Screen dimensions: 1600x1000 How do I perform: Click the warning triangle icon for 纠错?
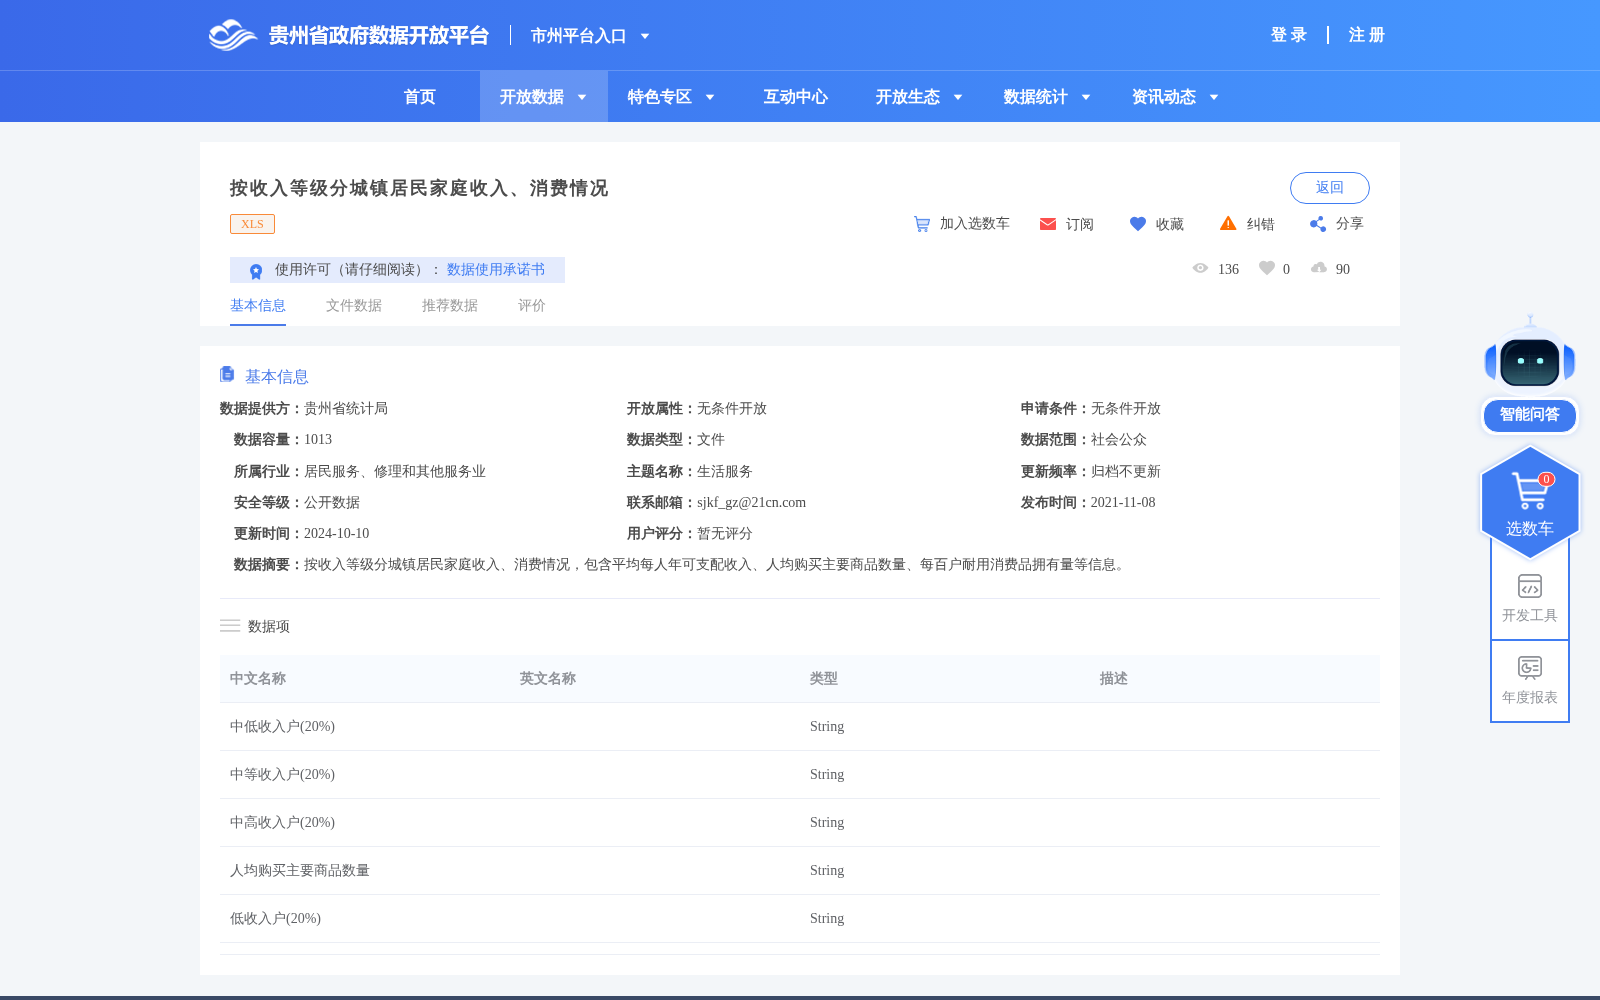[x=1228, y=223]
